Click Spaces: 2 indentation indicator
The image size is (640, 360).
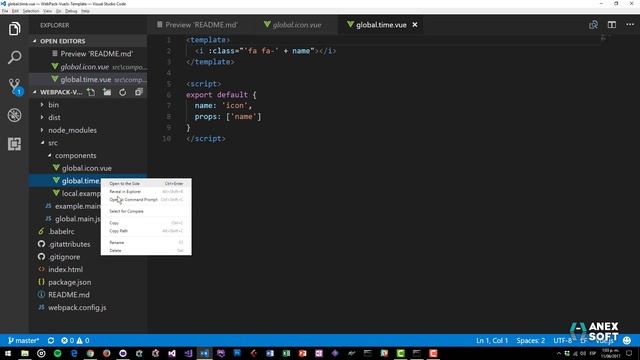[531, 340]
